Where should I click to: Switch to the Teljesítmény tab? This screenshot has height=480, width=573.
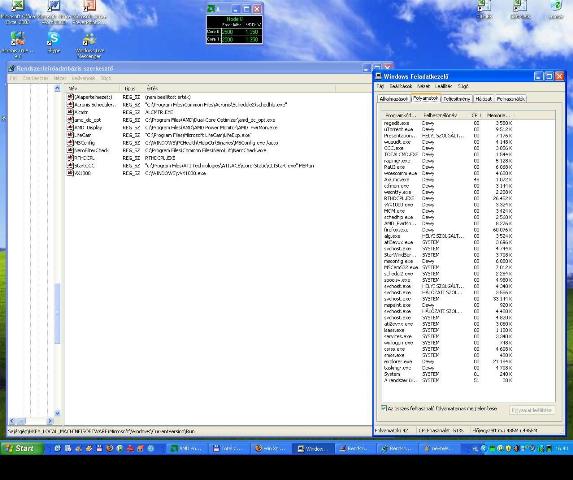coord(456,99)
